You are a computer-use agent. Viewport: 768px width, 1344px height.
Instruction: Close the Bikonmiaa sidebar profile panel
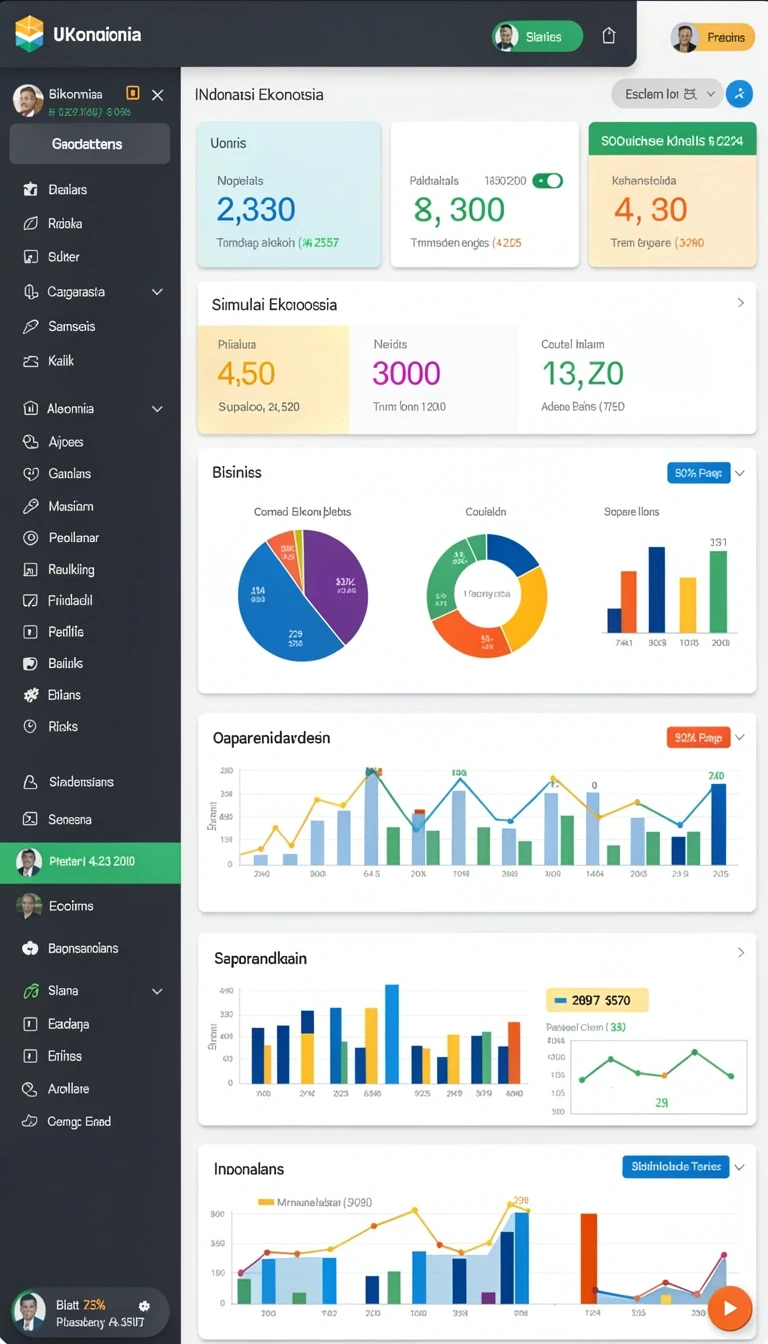tap(157, 95)
